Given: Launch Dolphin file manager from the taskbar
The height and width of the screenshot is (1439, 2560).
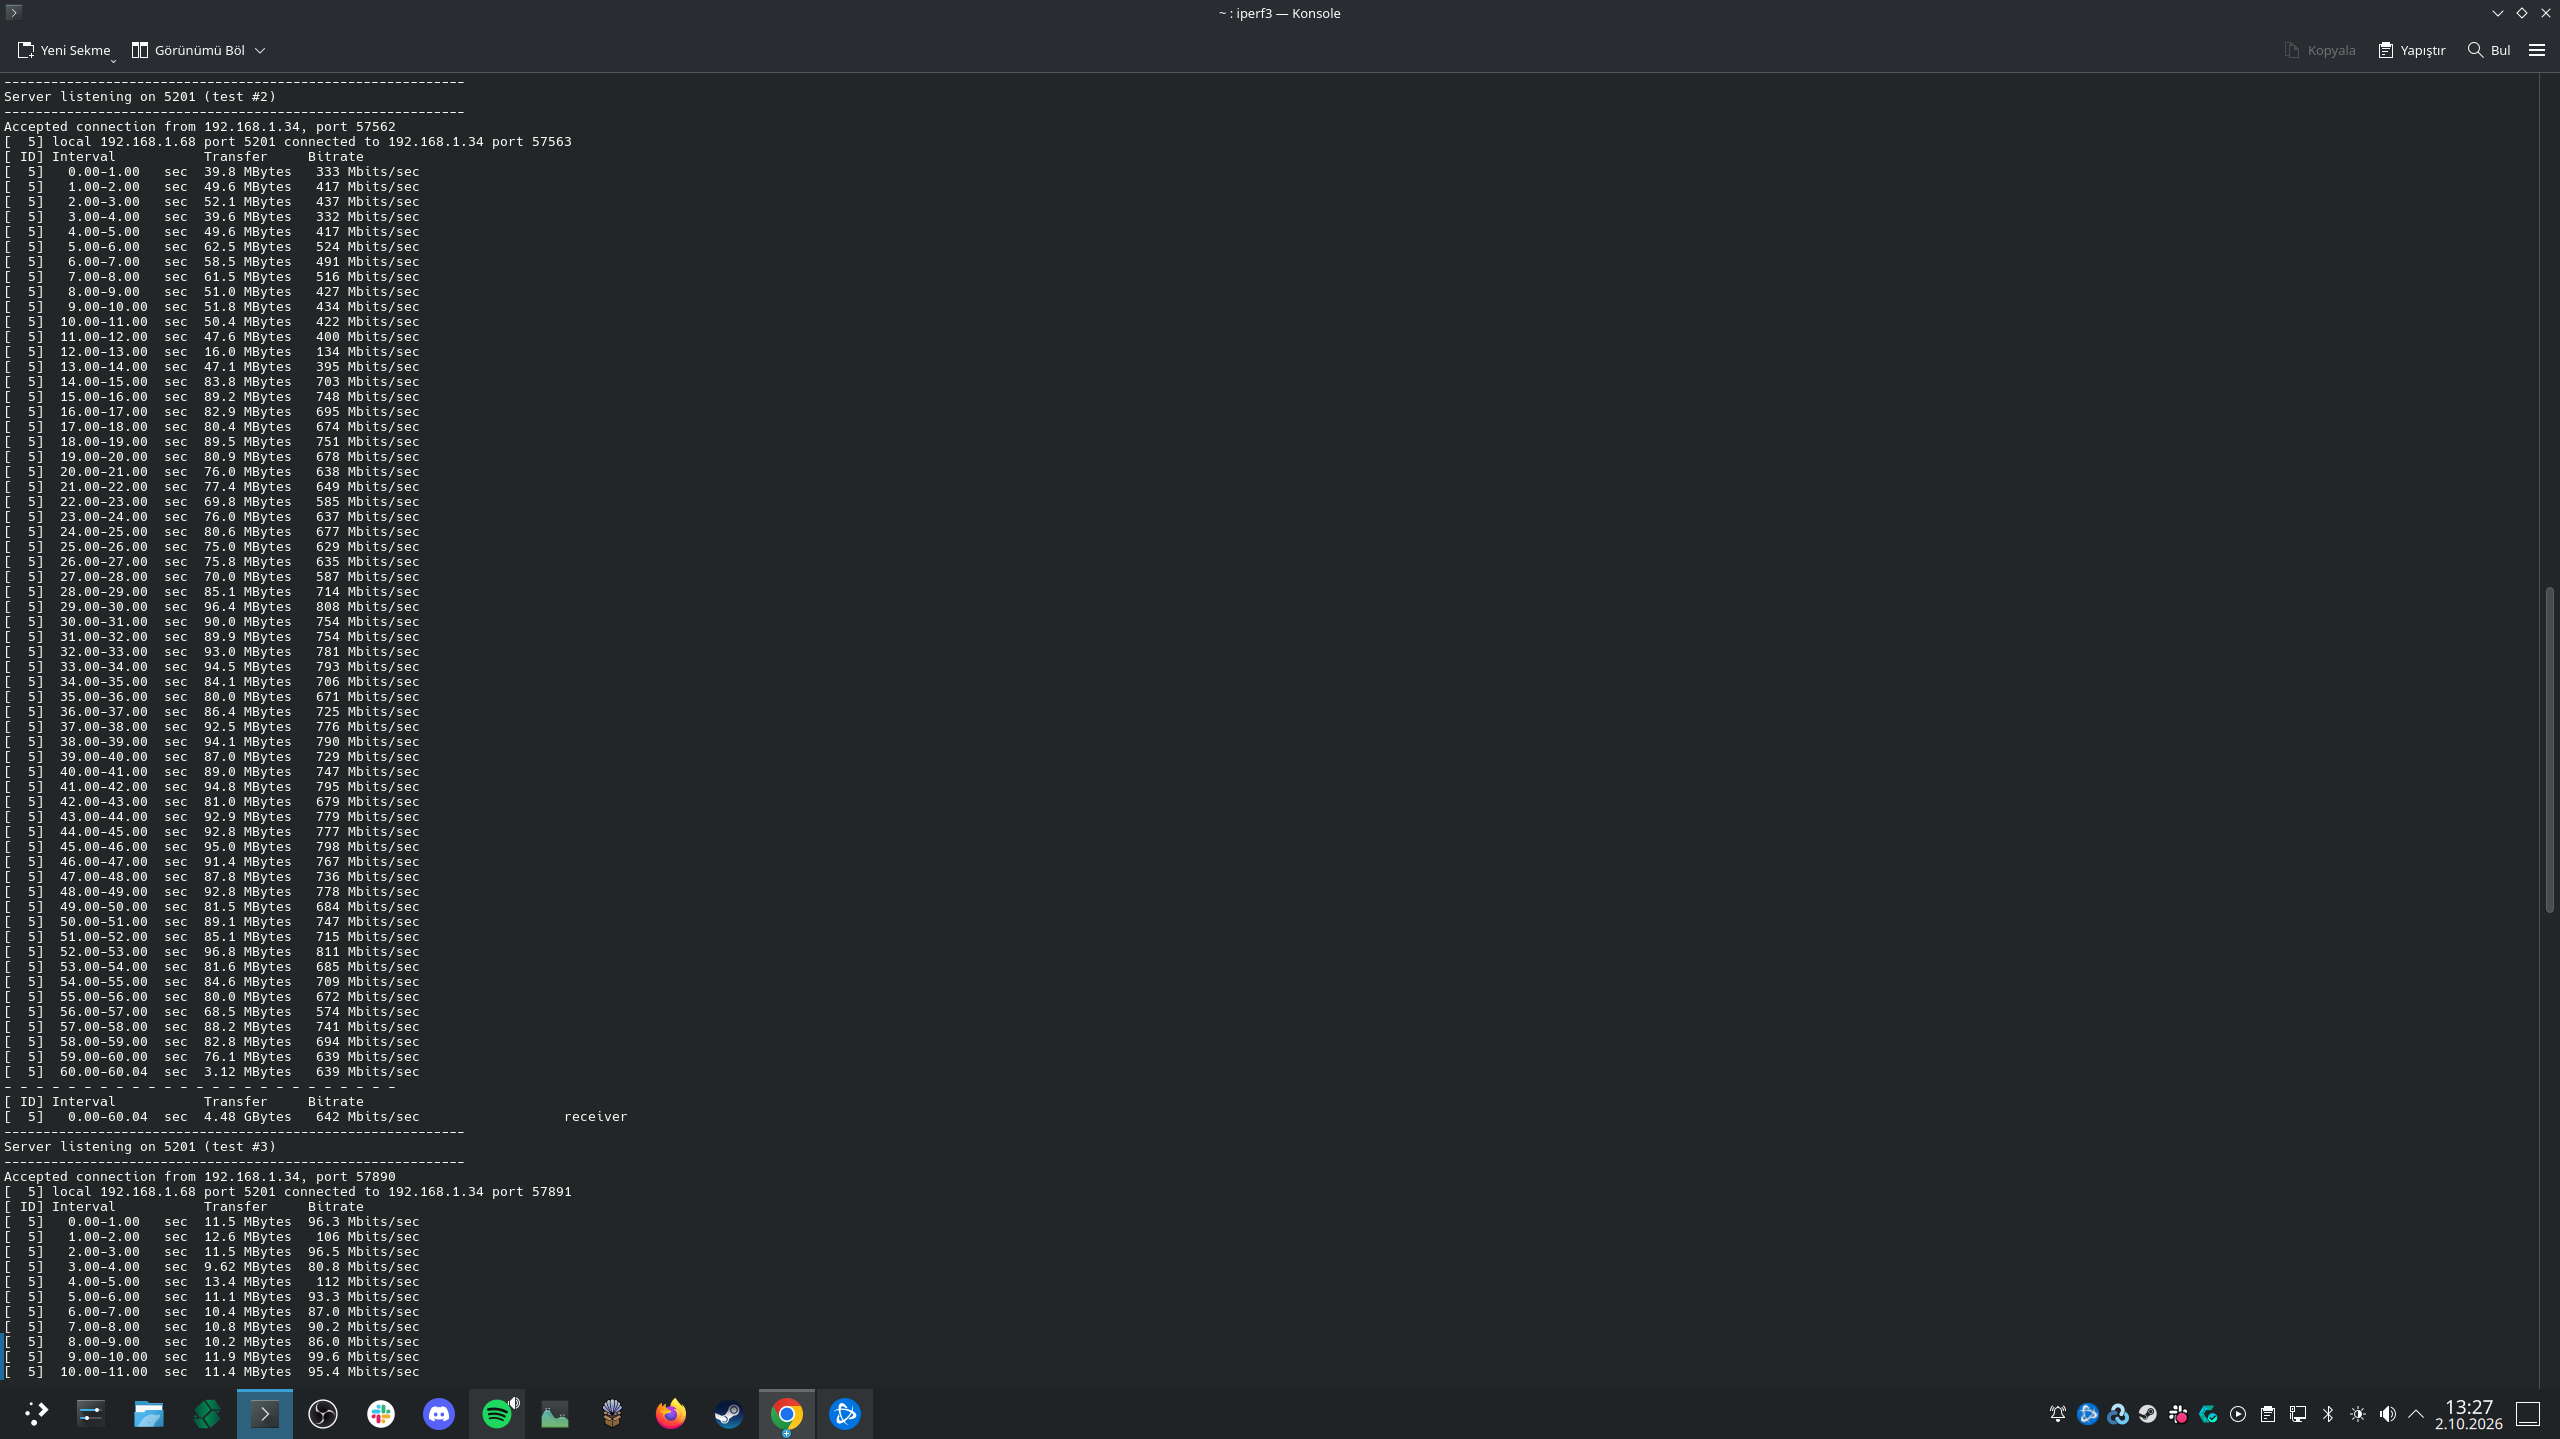Looking at the screenshot, I should pyautogui.click(x=149, y=1413).
